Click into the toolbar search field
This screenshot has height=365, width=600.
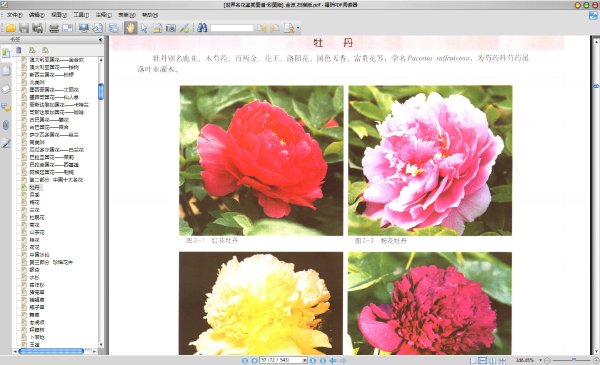tap(232, 28)
